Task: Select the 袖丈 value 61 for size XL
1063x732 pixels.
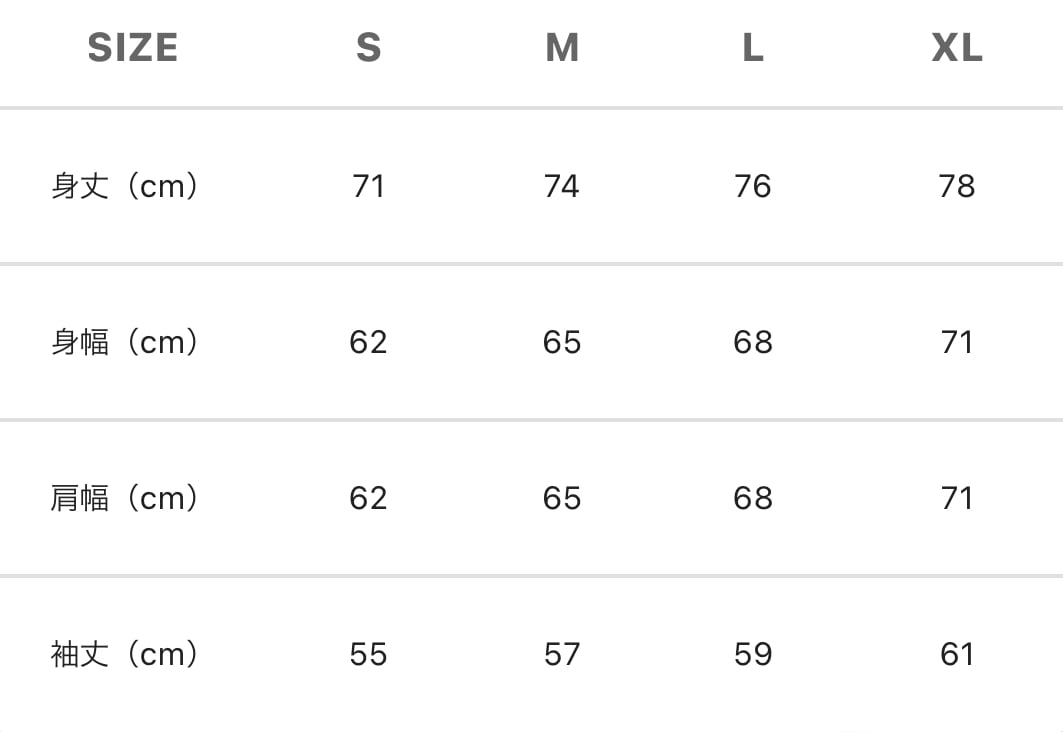Action: (x=957, y=654)
